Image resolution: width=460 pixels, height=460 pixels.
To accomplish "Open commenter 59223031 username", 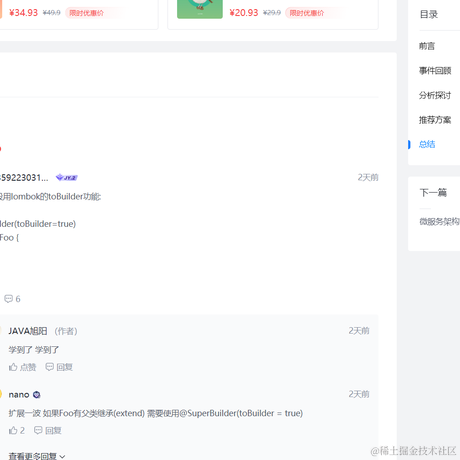I will click(24, 178).
